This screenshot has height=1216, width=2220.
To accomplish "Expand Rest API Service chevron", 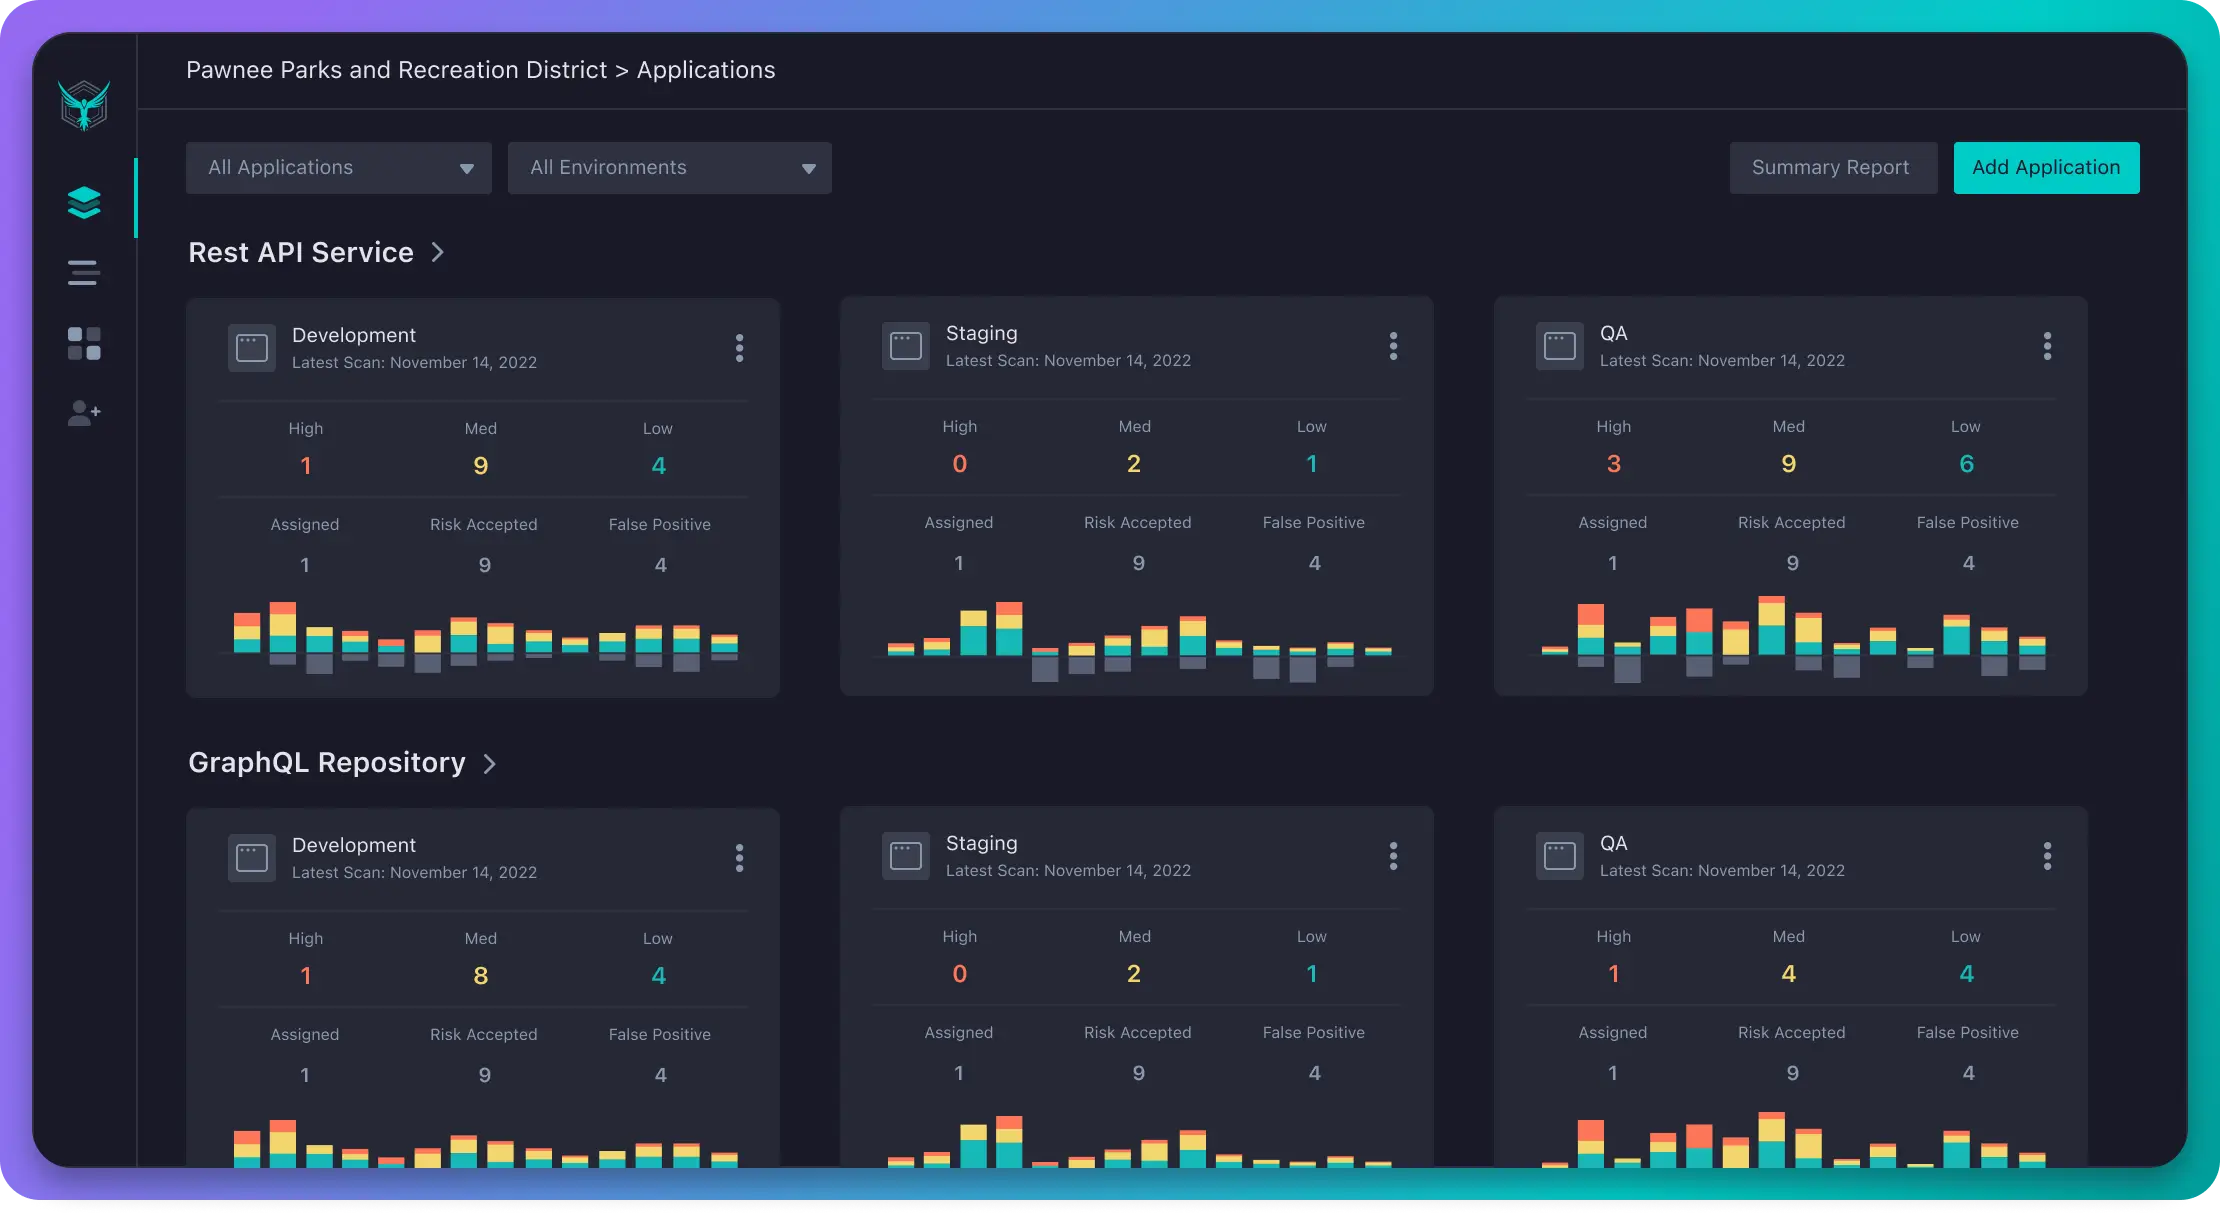I will point(437,252).
